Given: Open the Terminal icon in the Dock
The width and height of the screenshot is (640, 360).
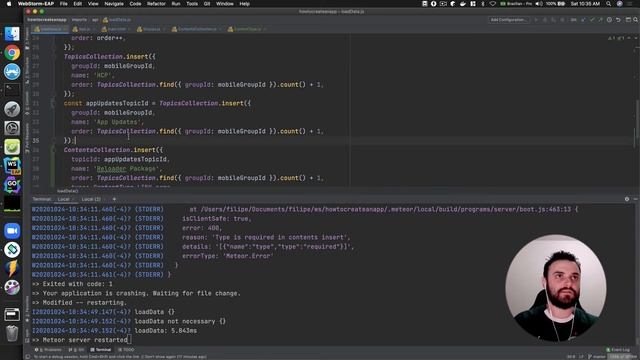Looking at the screenshot, I should pyautogui.click(x=12, y=90).
